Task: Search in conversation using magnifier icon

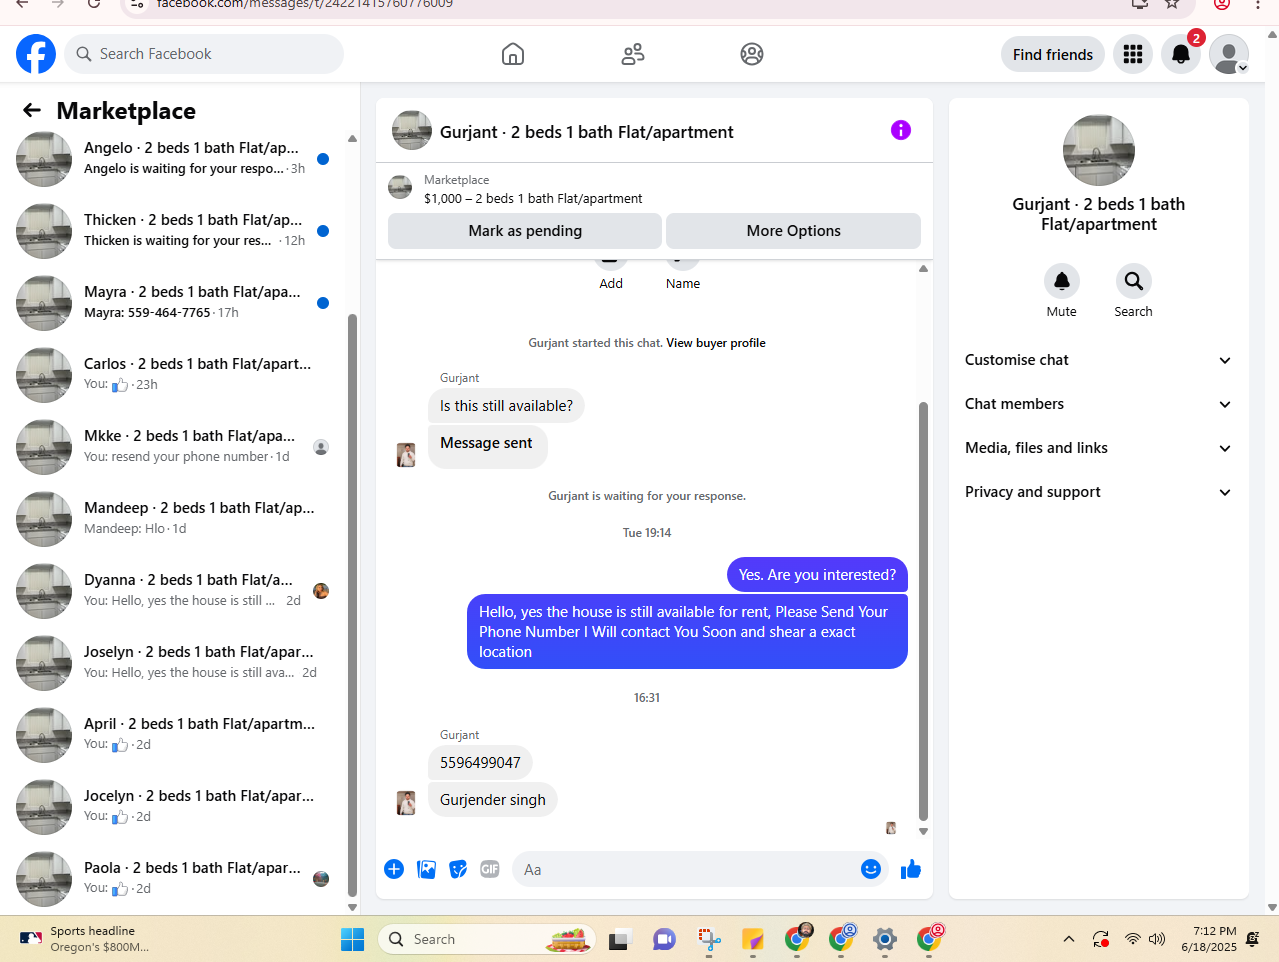Action: click(1134, 281)
